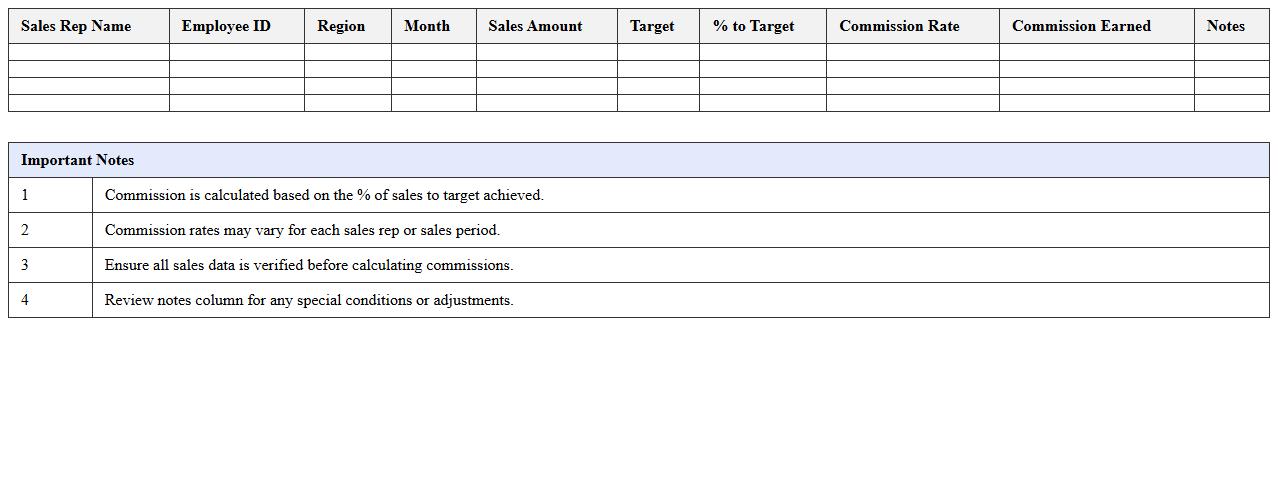Select the Employee ID column header
Screen dimensions: 1278x501
(226, 26)
